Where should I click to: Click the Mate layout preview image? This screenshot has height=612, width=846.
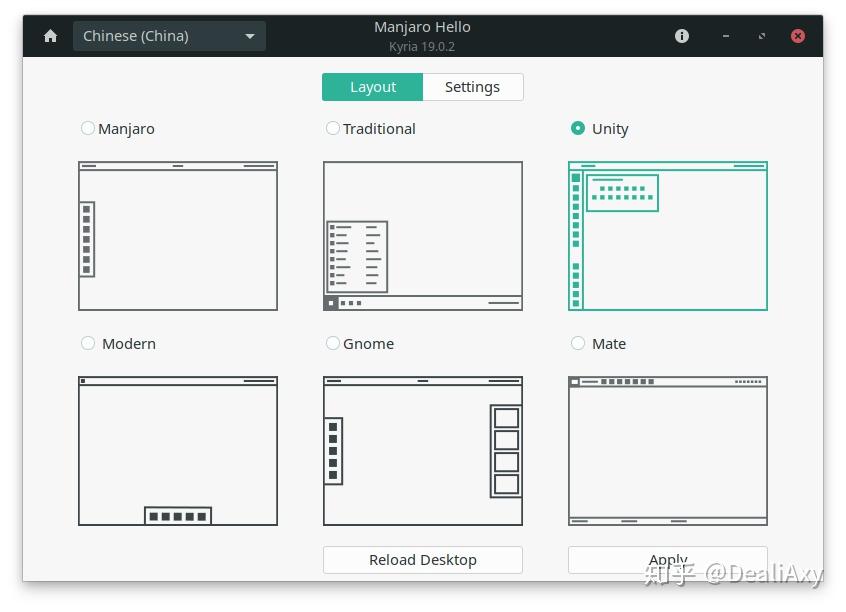pyautogui.click(x=668, y=451)
